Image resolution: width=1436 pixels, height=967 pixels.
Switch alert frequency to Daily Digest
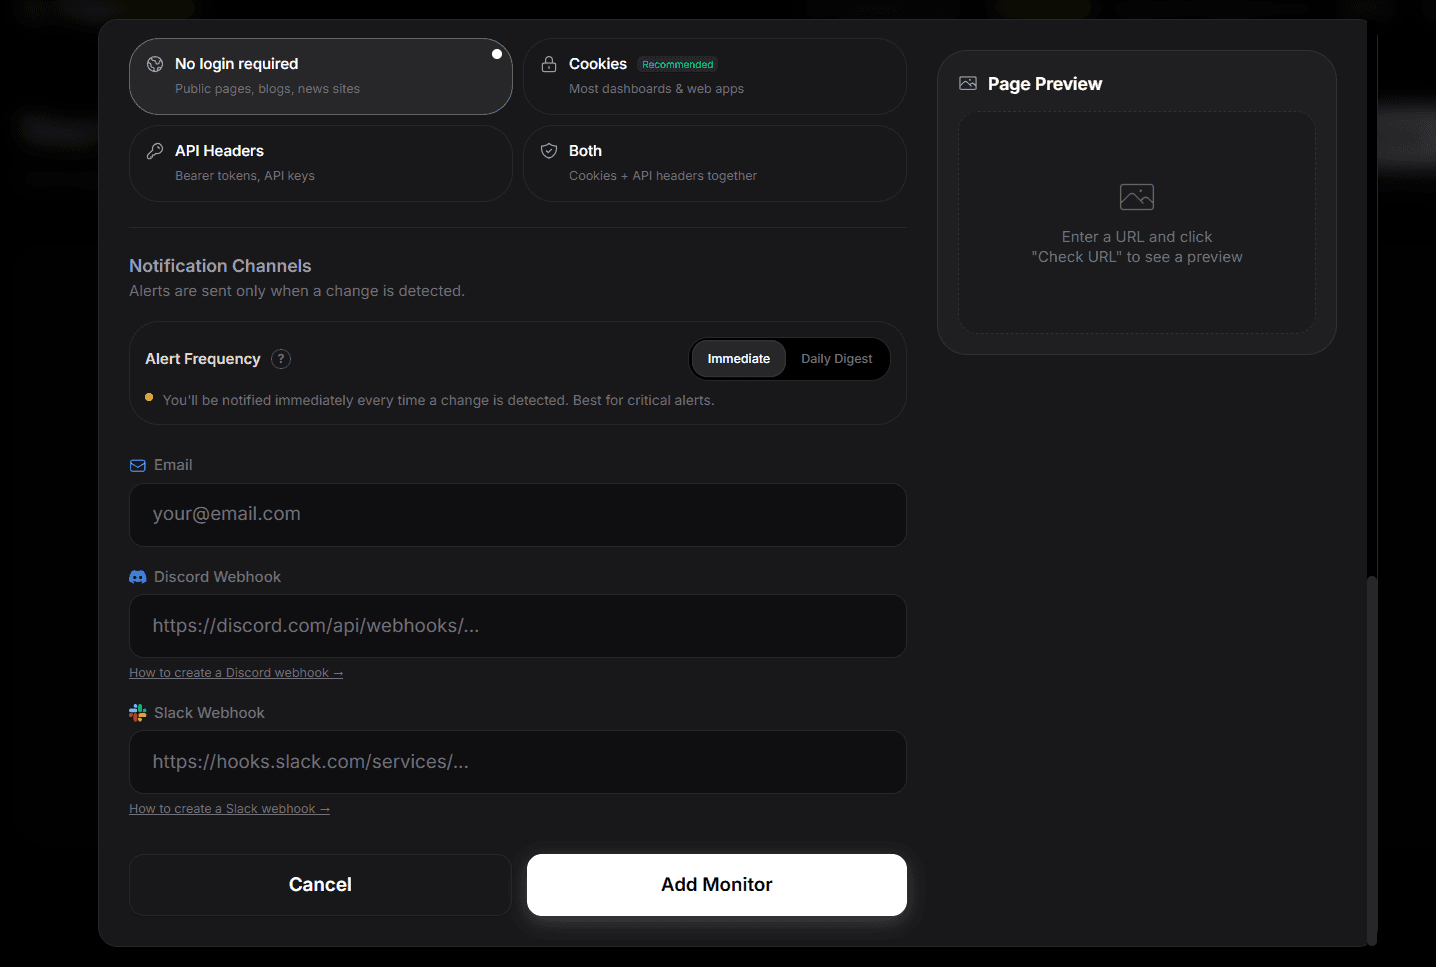tap(836, 358)
